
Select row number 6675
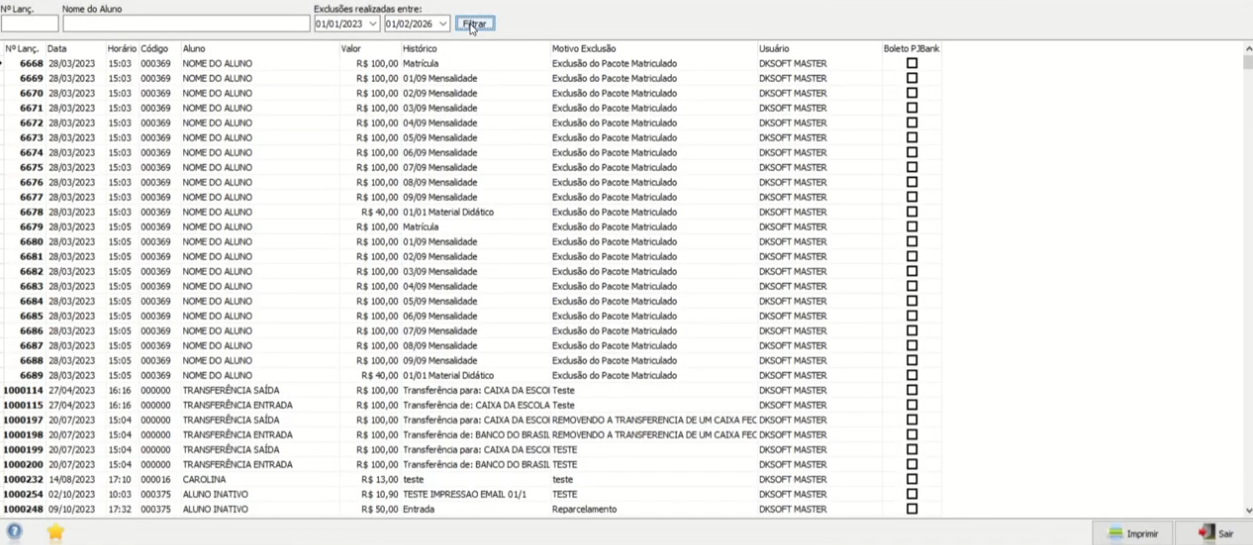[31, 167]
